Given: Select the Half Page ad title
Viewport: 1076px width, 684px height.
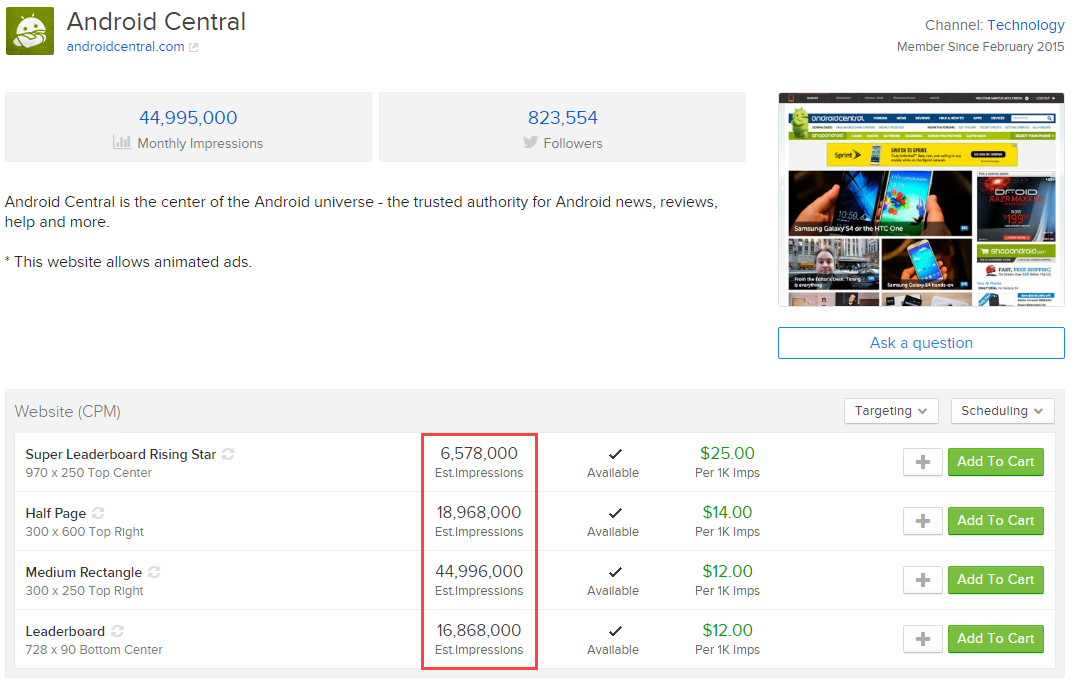Looking at the screenshot, I should (56, 513).
